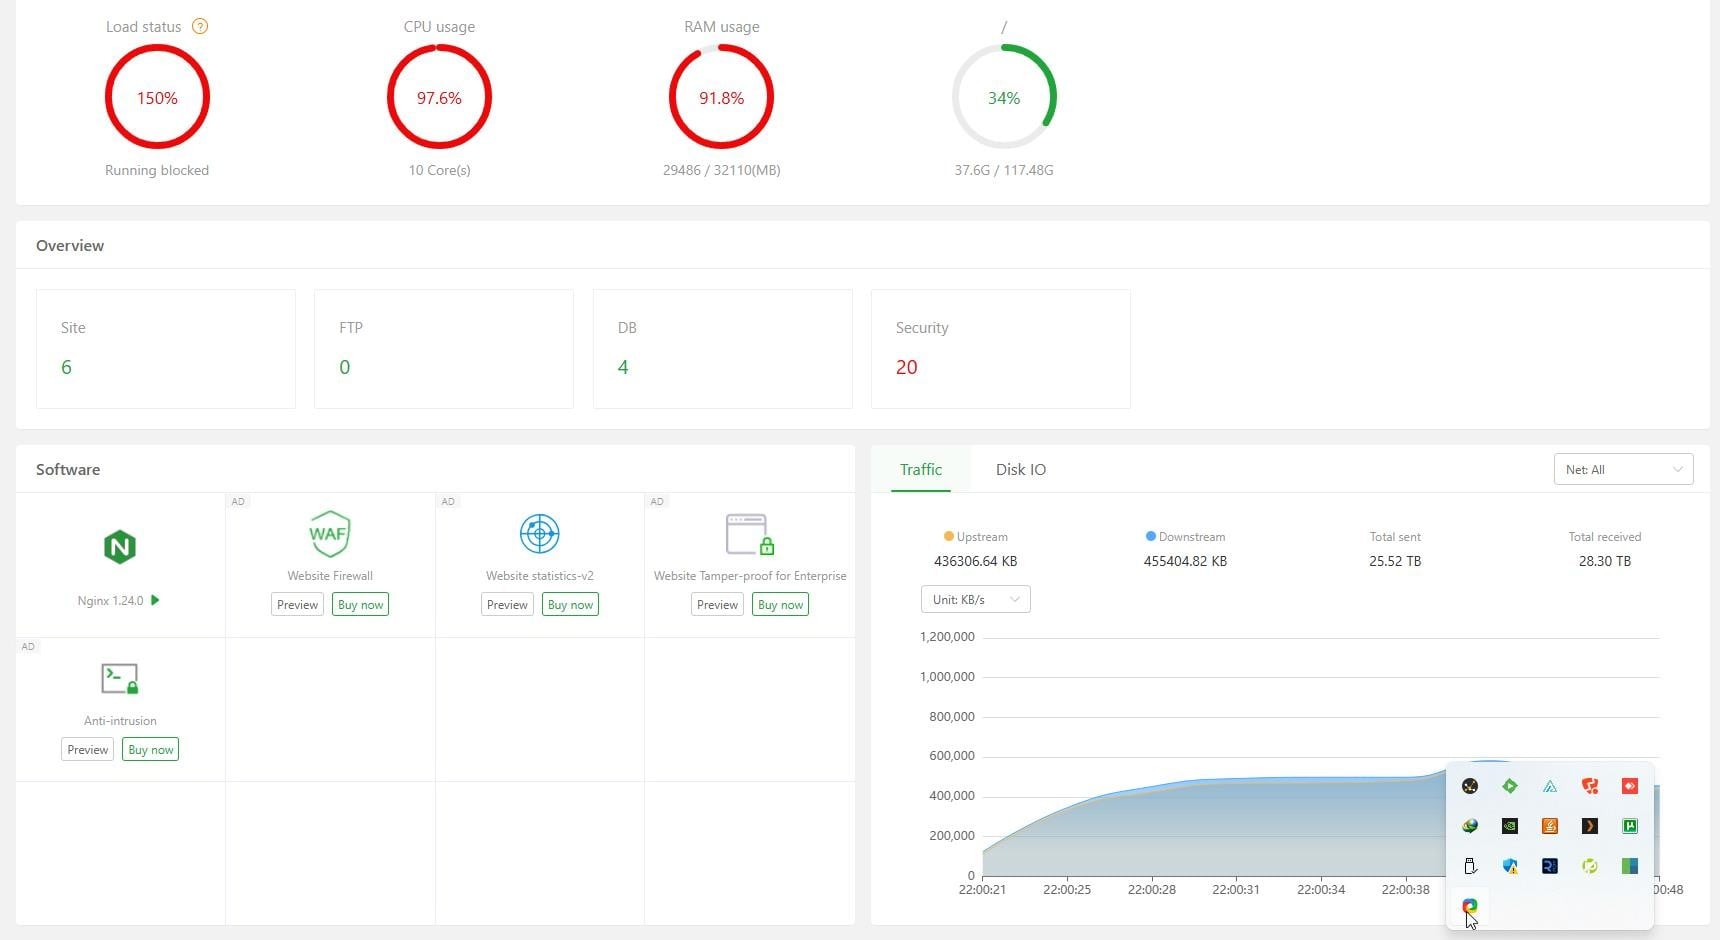Click the Windows Security shield tray icon

[1510, 866]
